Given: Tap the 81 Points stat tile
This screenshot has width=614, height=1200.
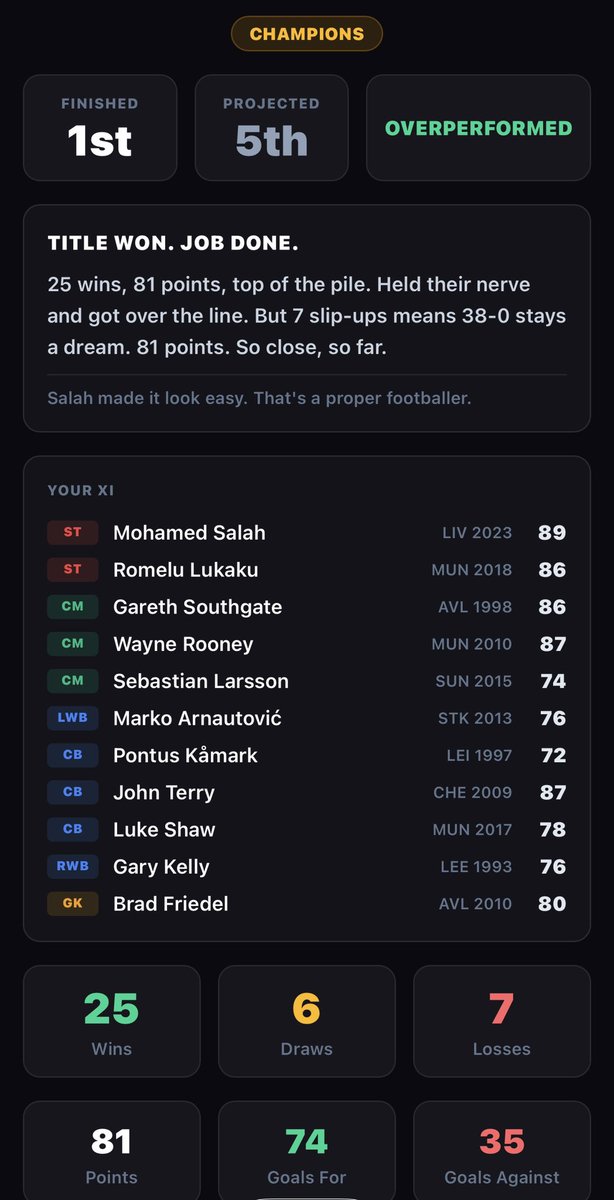Looking at the screenshot, I should (111, 1151).
